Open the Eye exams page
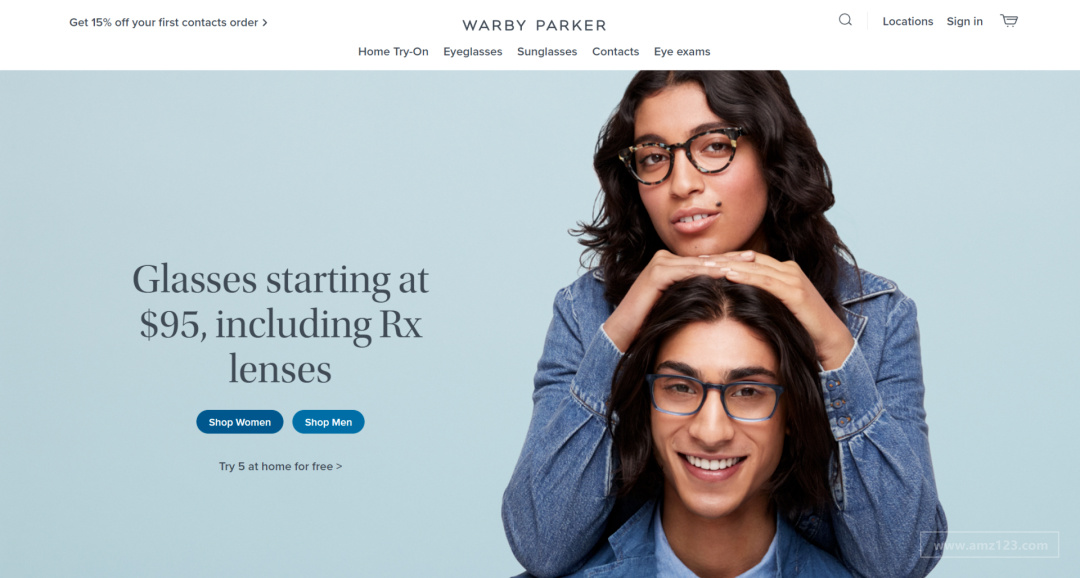This screenshot has width=1080, height=578. click(682, 52)
